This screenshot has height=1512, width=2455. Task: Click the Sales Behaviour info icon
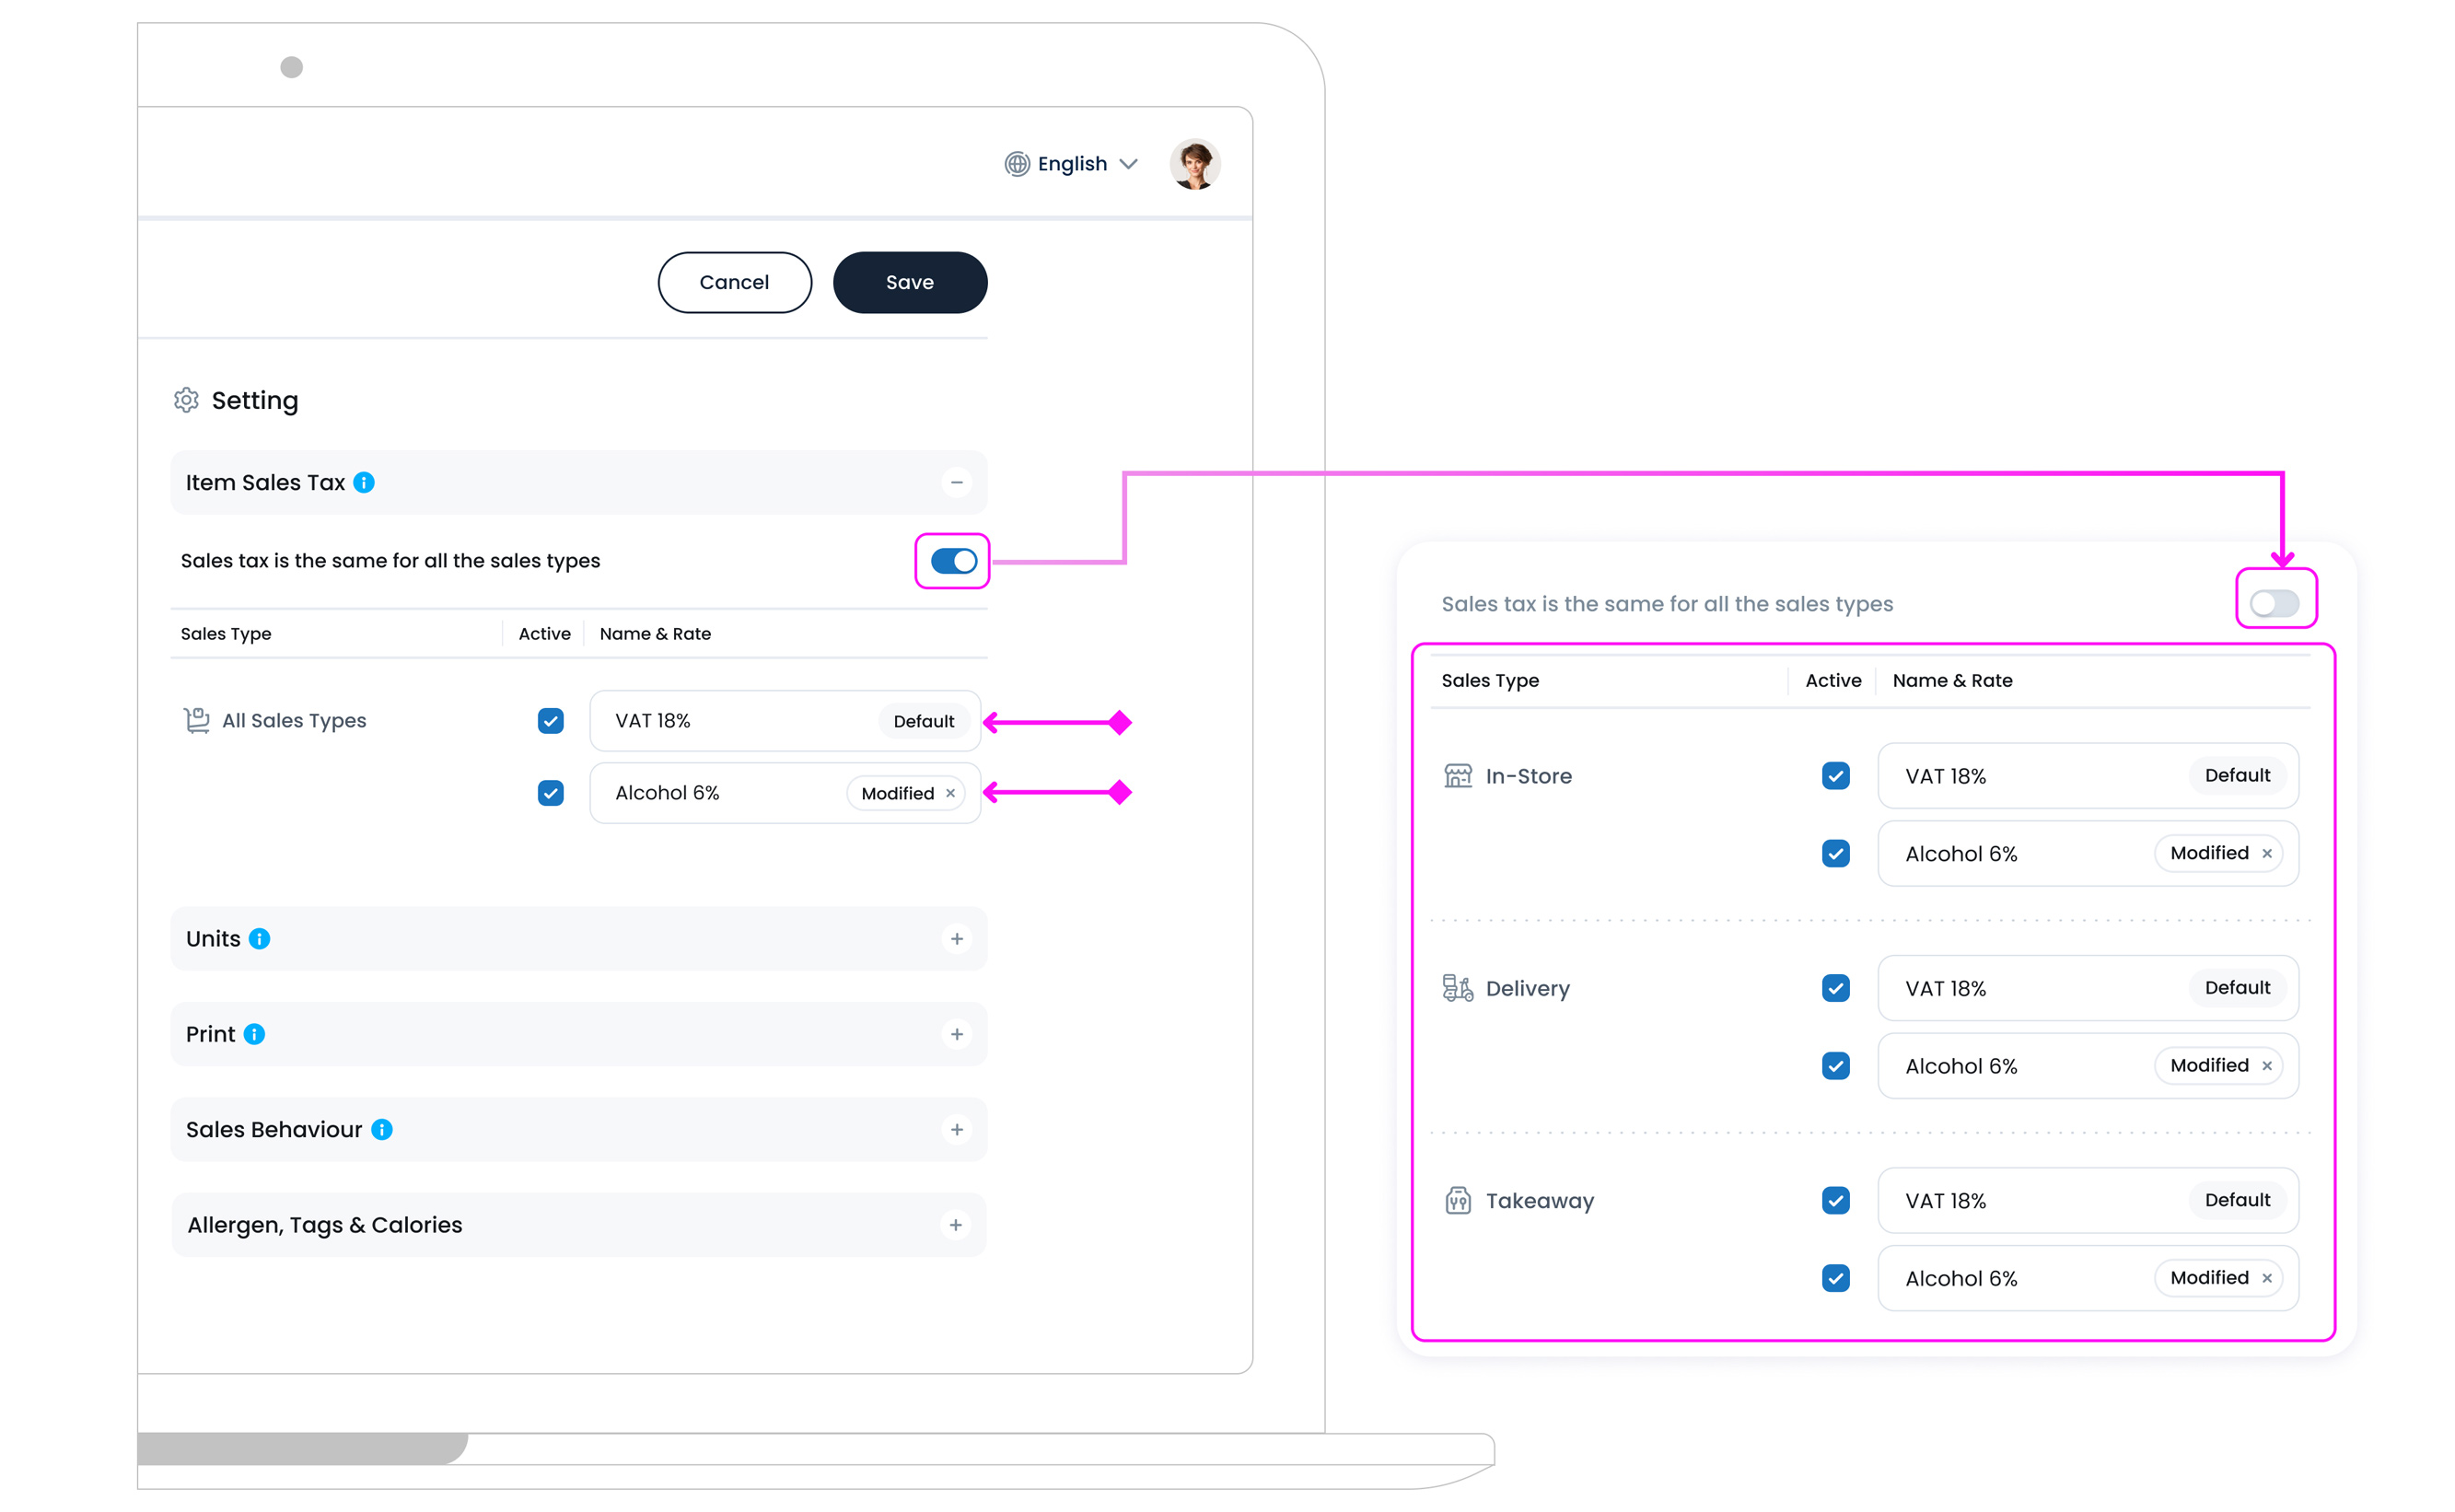(x=381, y=1130)
